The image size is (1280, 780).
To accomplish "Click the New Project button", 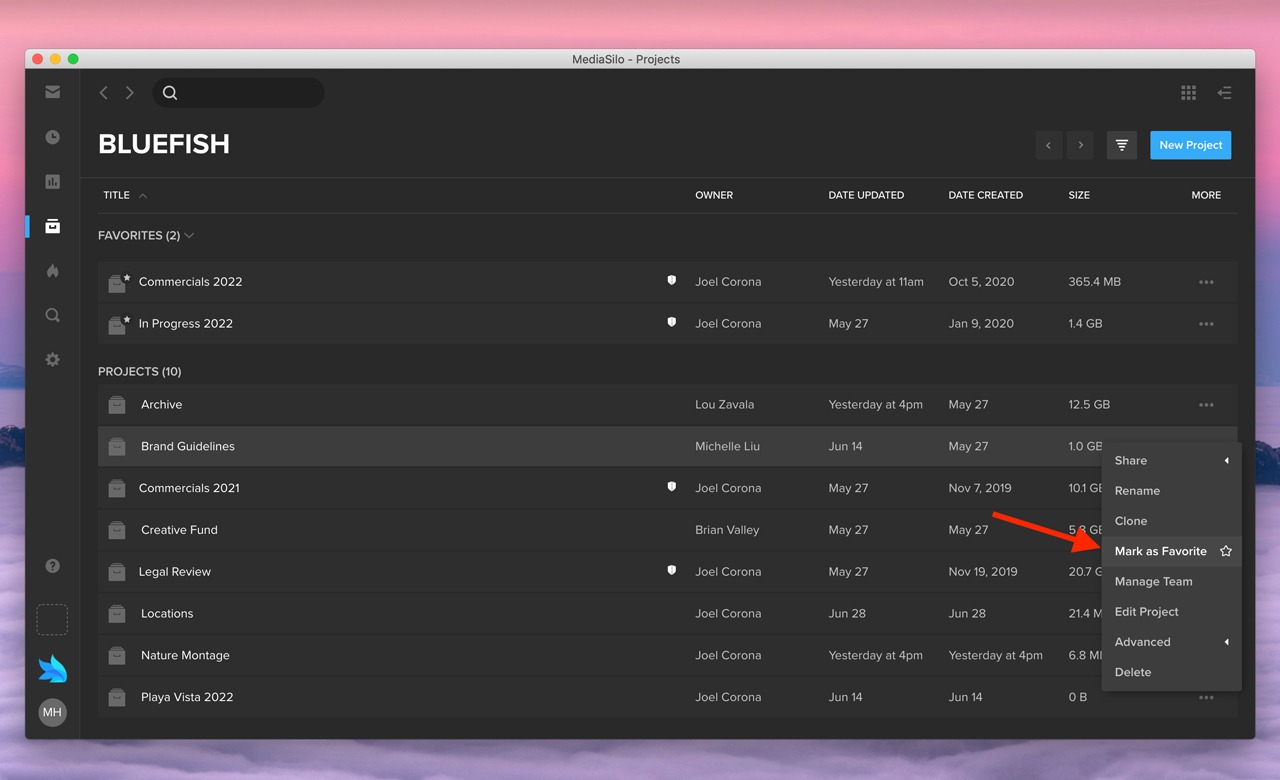I will tap(1190, 145).
